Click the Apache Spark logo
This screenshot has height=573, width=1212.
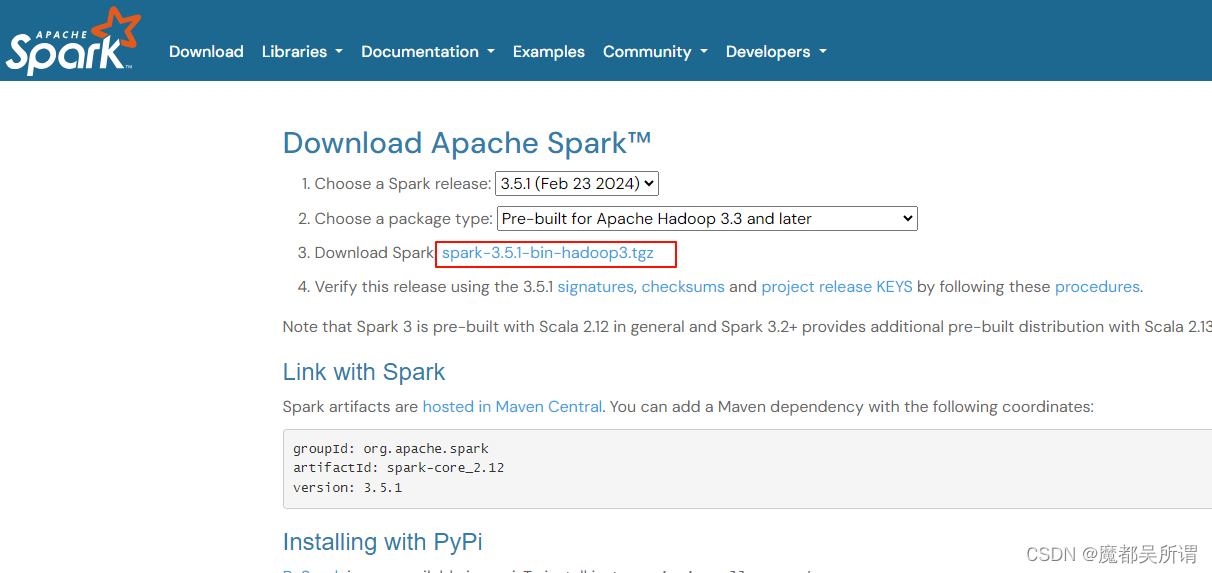pyautogui.click(x=73, y=42)
